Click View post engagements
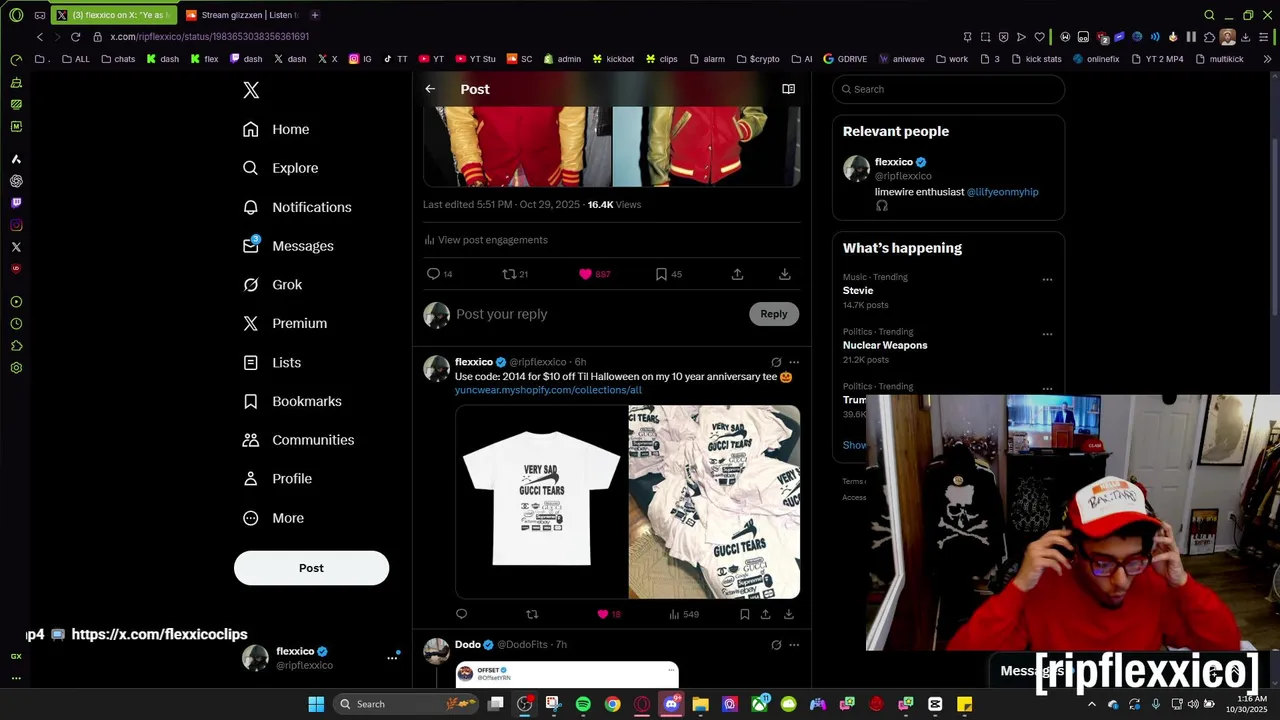The height and width of the screenshot is (720, 1280). point(485,240)
